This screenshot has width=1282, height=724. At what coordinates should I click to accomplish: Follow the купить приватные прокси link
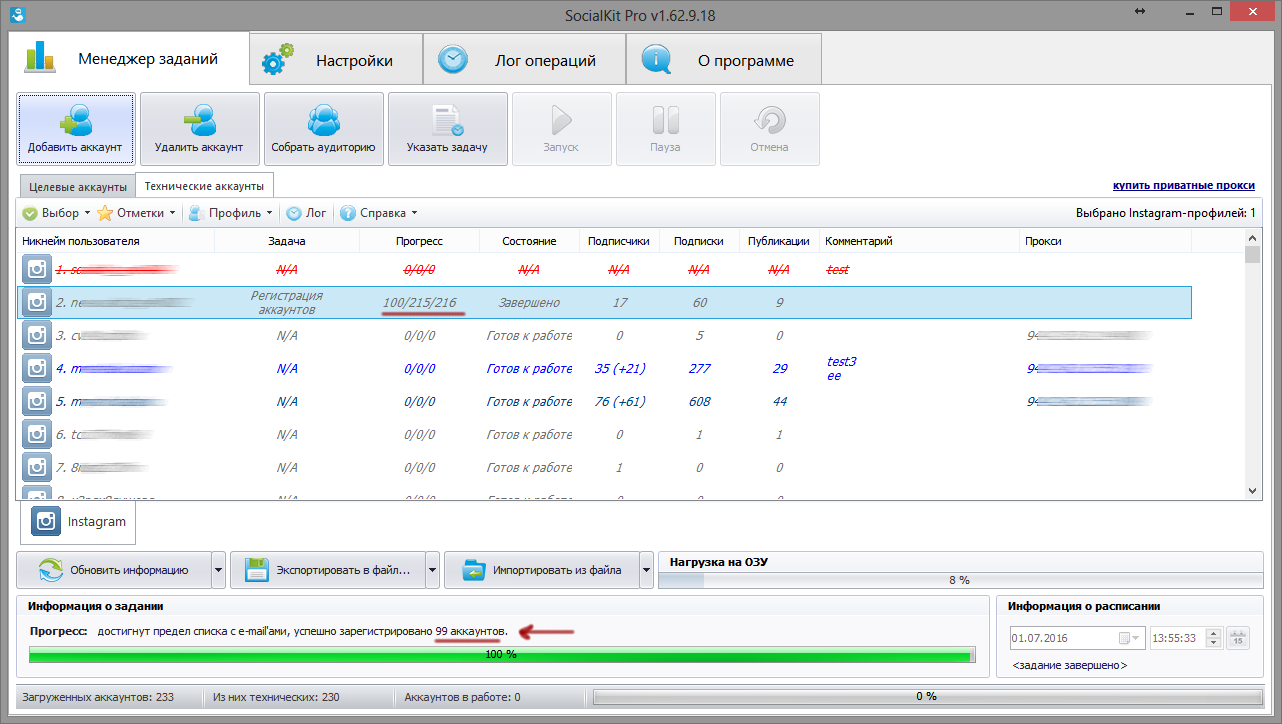1184,186
